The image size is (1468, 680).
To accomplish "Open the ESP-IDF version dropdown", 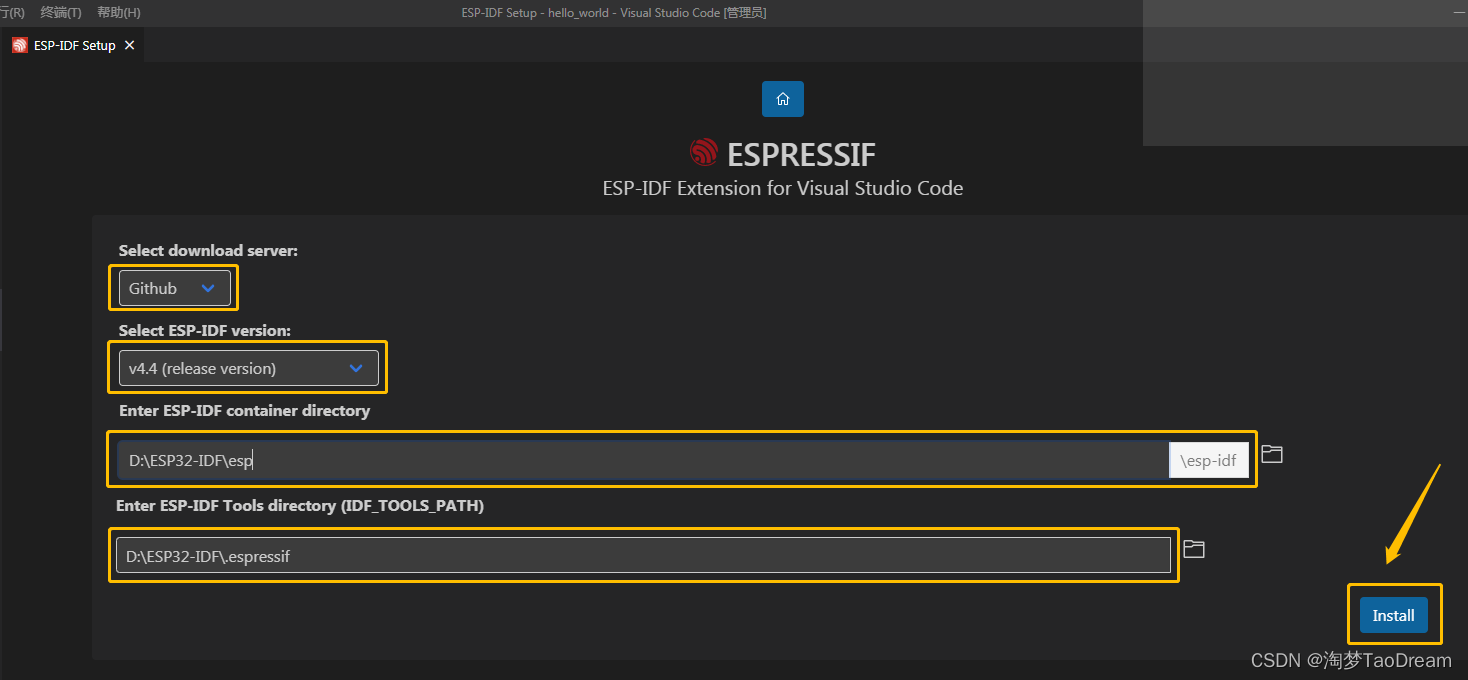I will tap(249, 368).
